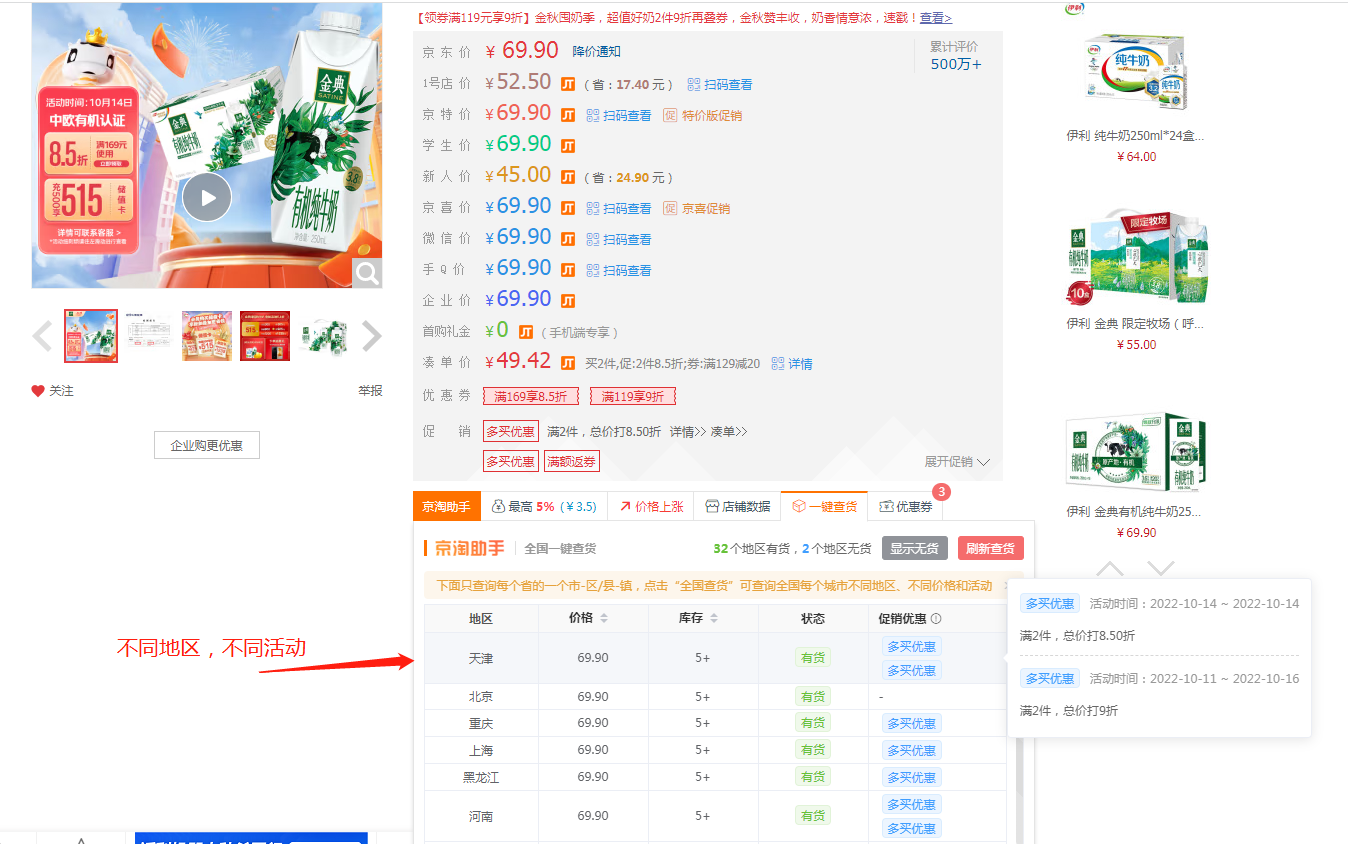The image size is (1348, 844).
Task: Click the JT icon in the 手Q价 row
Action: click(x=568, y=270)
